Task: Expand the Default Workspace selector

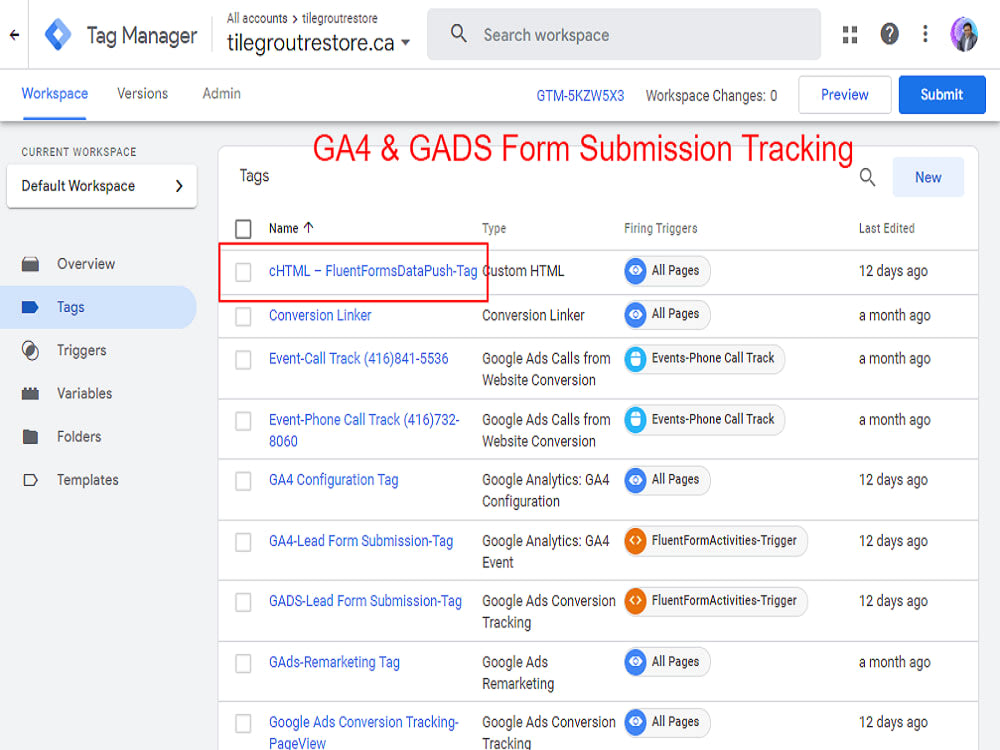Action: coord(101,186)
